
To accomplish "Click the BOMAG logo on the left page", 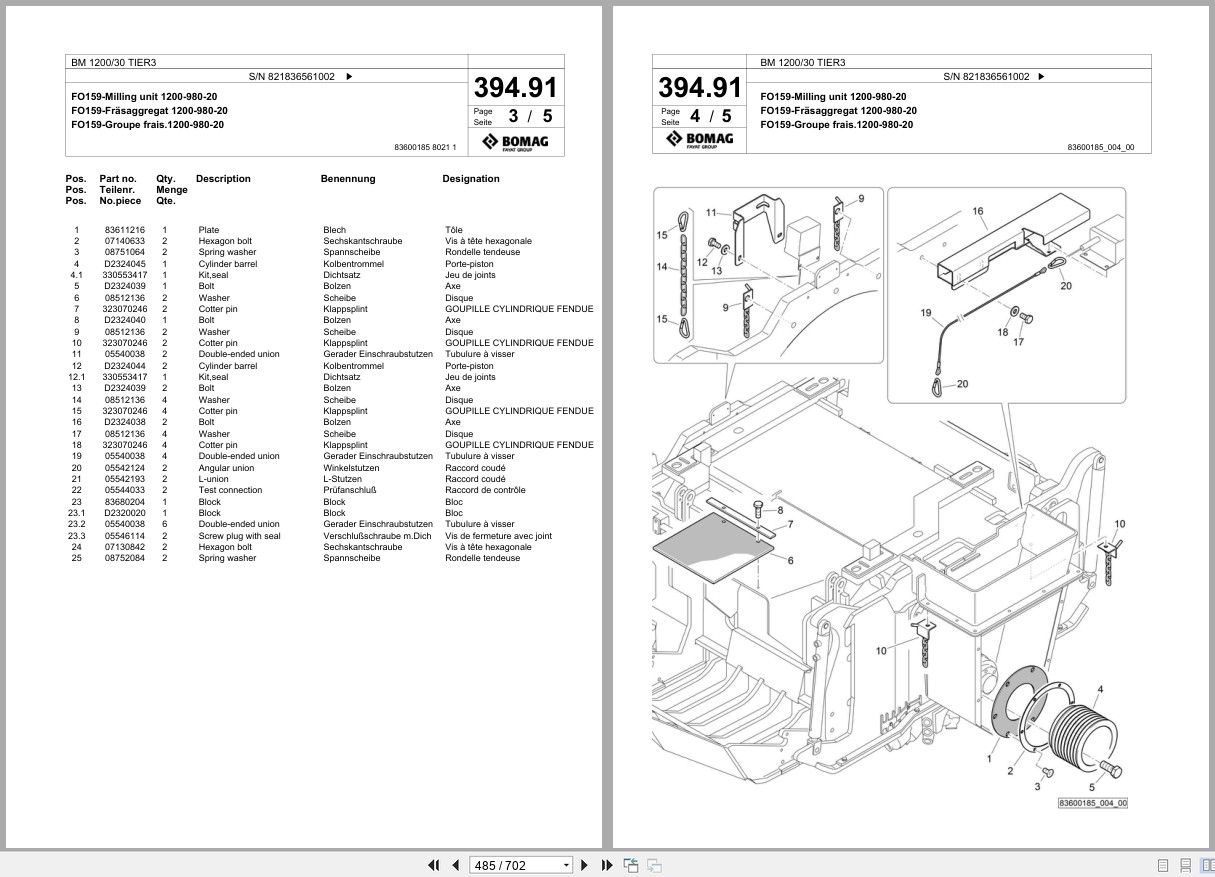I will point(516,142).
